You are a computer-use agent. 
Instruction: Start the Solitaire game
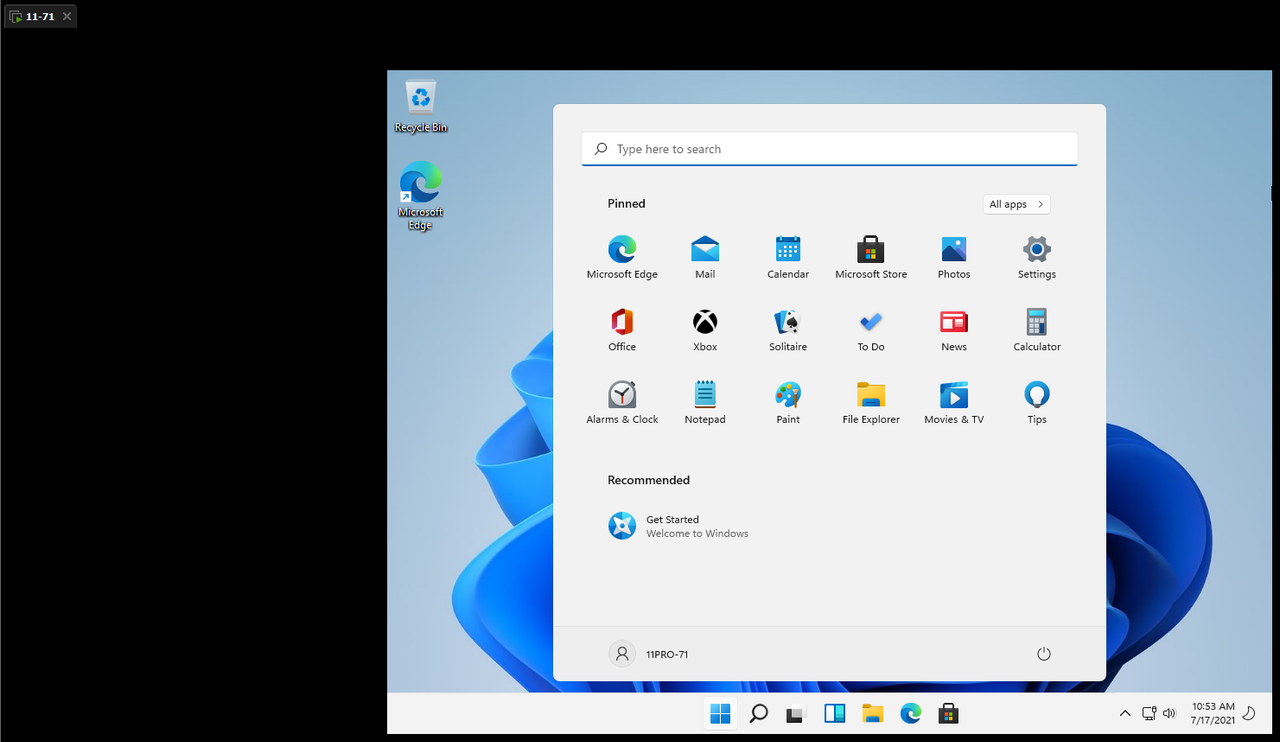[788, 330]
